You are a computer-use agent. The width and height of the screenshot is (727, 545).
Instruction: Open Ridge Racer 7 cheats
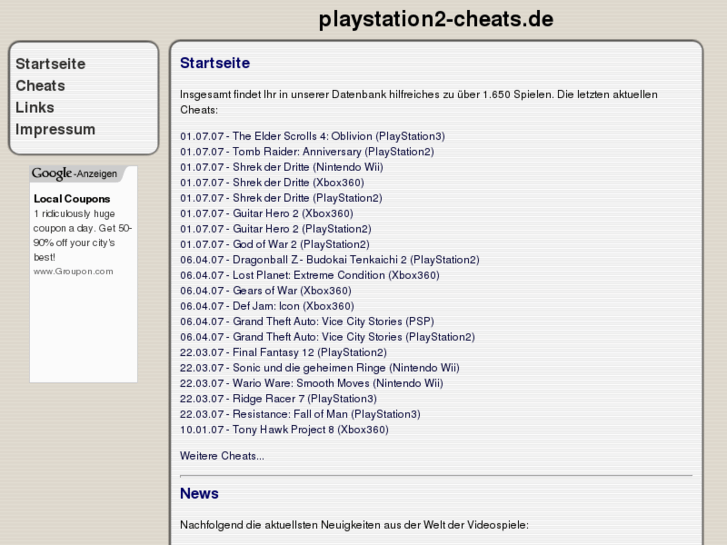(x=278, y=399)
